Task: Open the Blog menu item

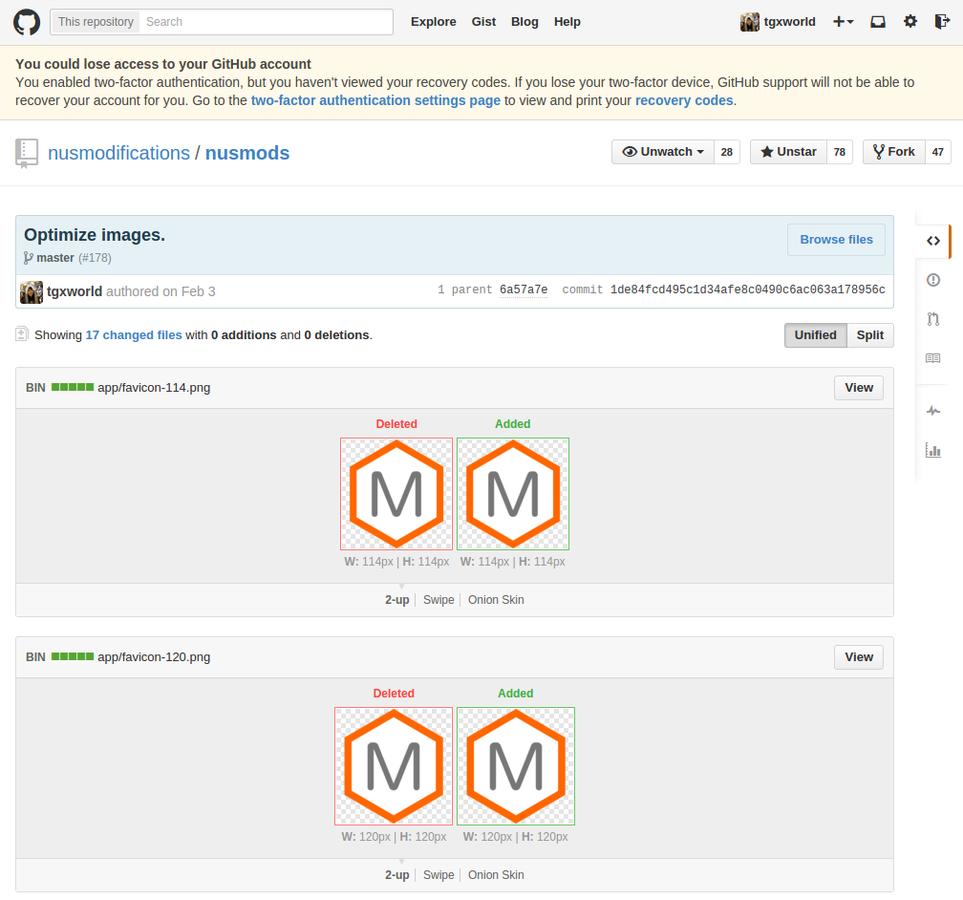Action: 524,22
